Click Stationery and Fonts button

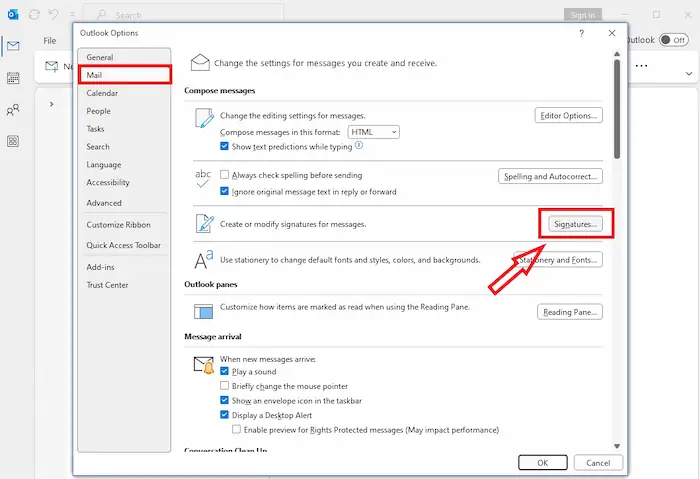click(x=558, y=259)
